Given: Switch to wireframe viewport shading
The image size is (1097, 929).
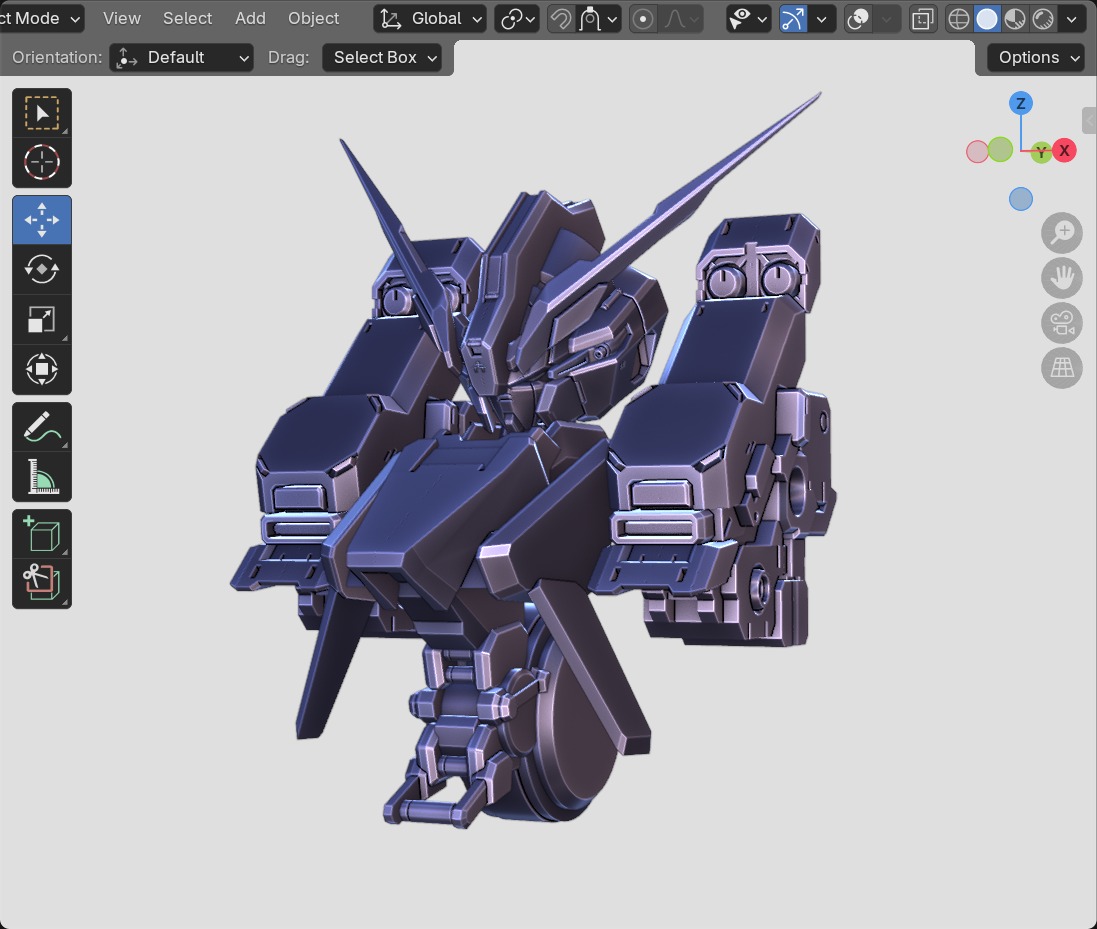Looking at the screenshot, I should tap(958, 19).
